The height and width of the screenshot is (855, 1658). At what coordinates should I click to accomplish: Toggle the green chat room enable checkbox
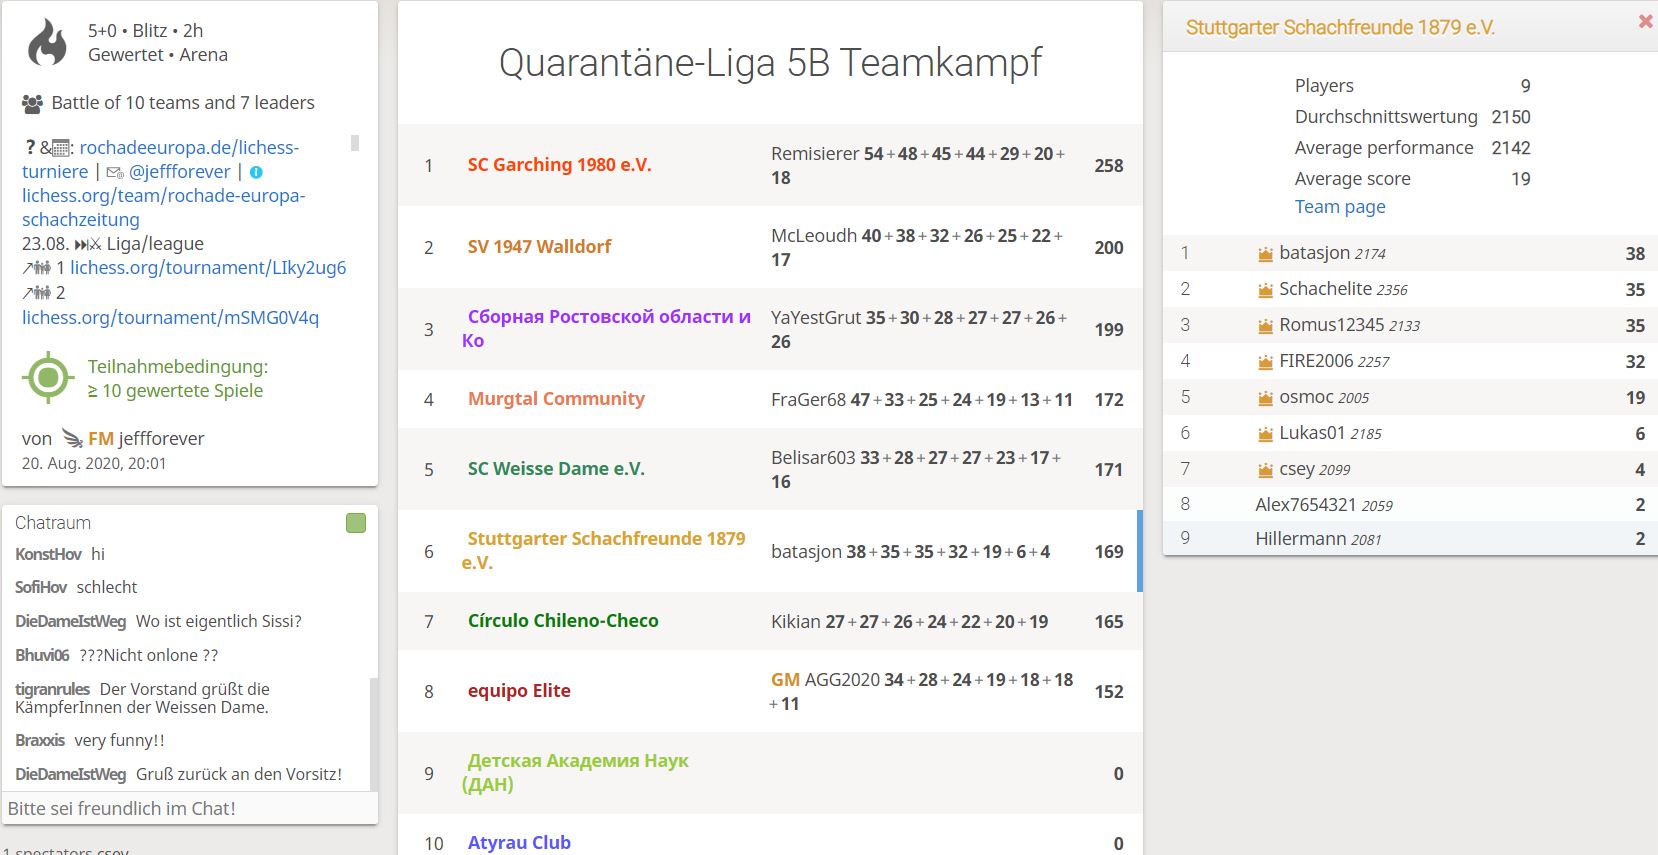[x=356, y=523]
